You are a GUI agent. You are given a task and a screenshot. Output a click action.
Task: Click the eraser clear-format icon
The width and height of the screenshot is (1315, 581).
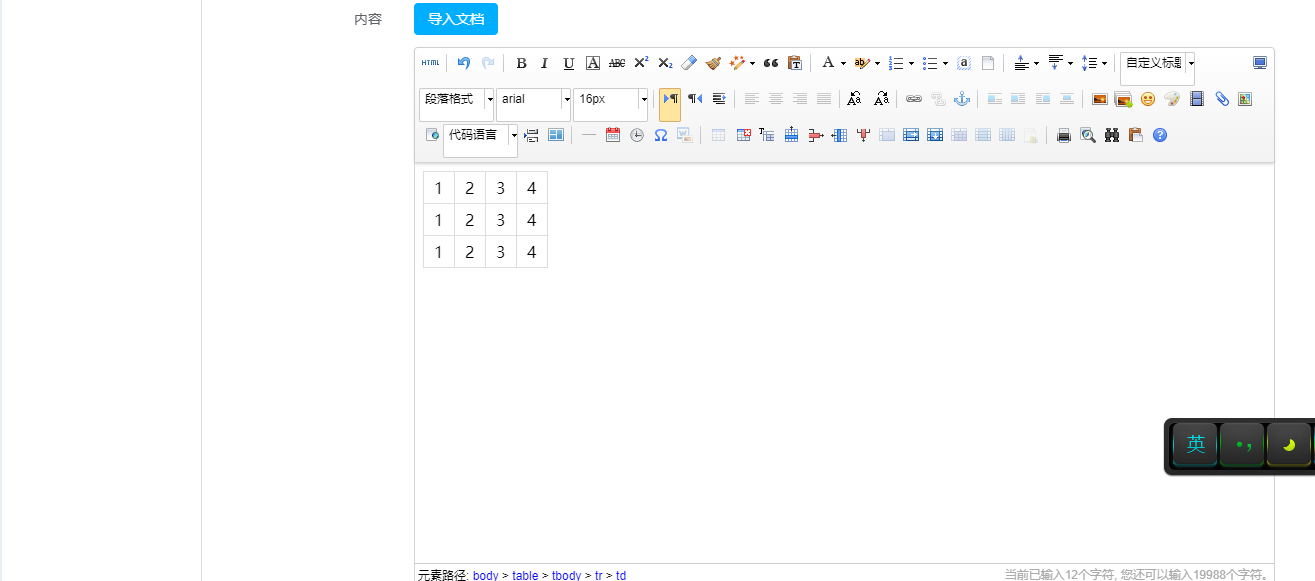click(x=689, y=63)
